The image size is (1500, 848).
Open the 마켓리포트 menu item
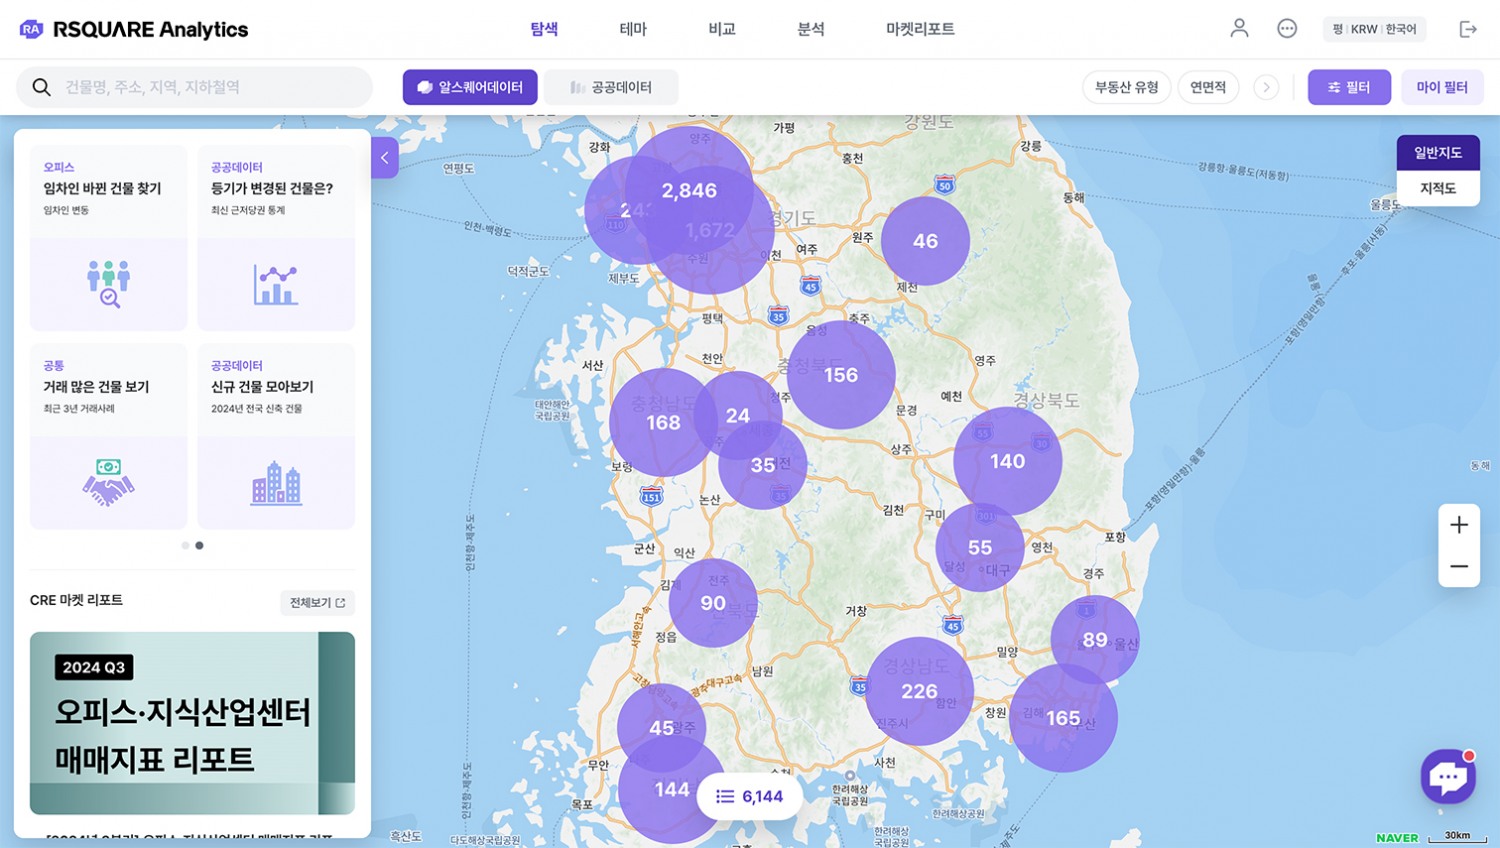[917, 29]
